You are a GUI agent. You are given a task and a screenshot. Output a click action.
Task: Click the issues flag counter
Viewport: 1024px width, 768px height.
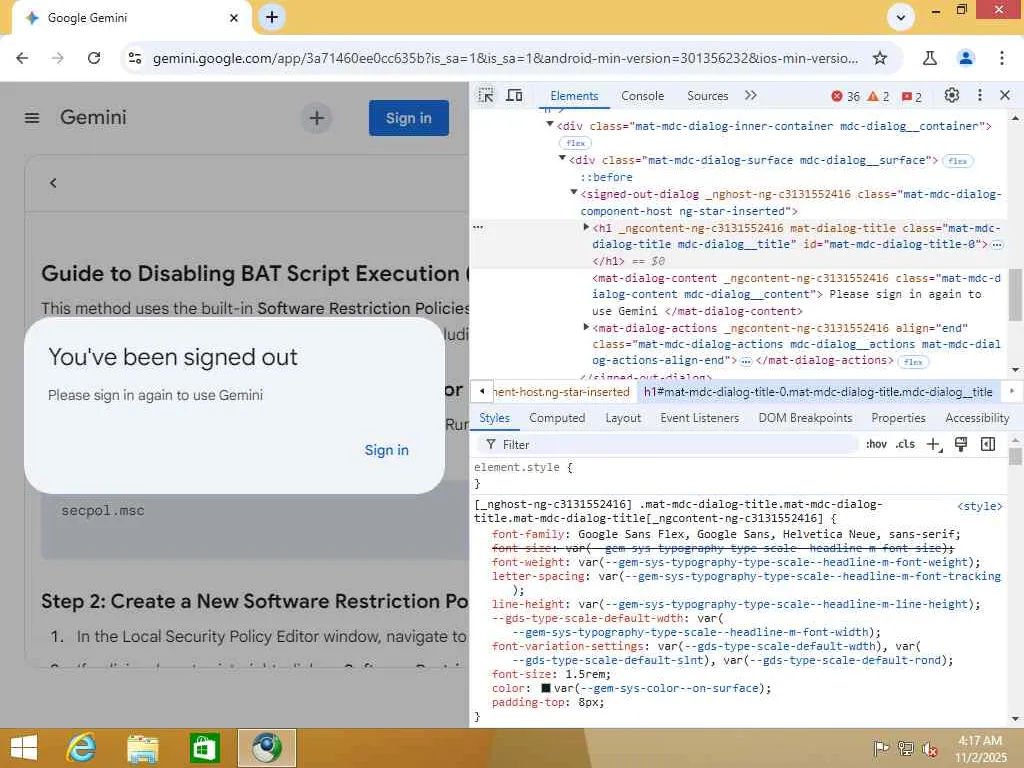912,97
